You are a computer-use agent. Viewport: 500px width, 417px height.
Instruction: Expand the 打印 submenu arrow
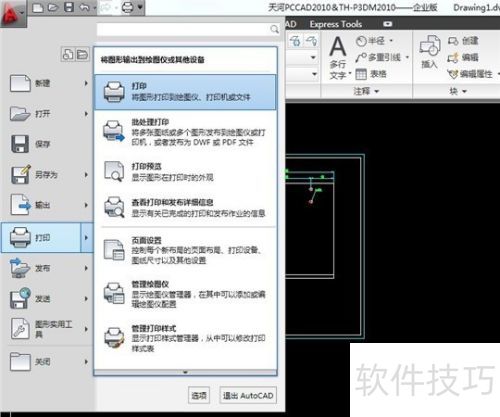pos(87,238)
